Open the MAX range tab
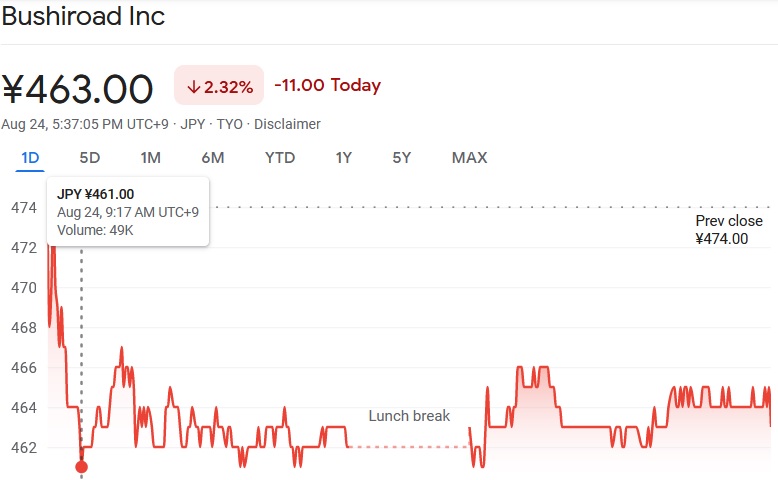The width and height of the screenshot is (778, 480). tap(469, 158)
